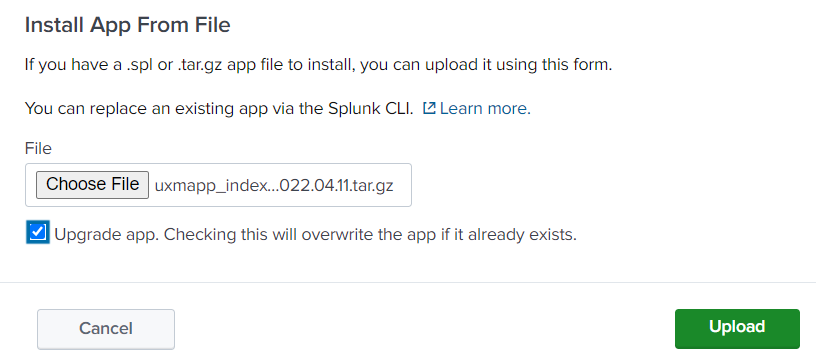This screenshot has width=816, height=363.
Task: Click 'upload it using this form' text
Action: (x=486, y=66)
